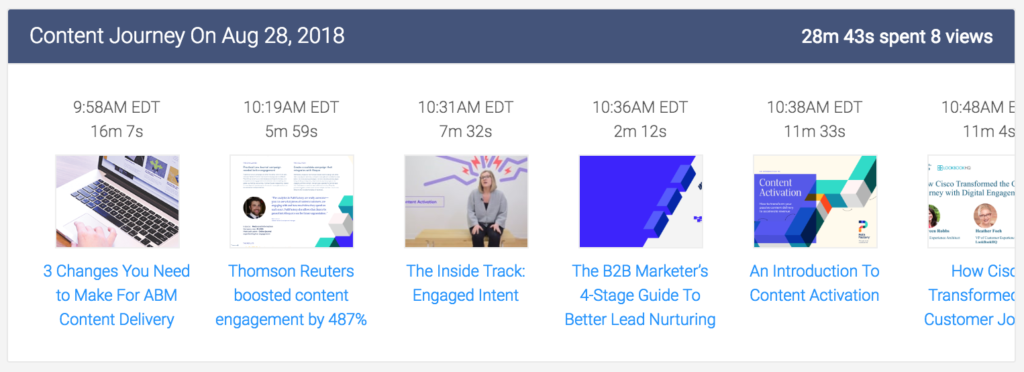Open 'An Introduction To Content Activation' link

point(814,283)
